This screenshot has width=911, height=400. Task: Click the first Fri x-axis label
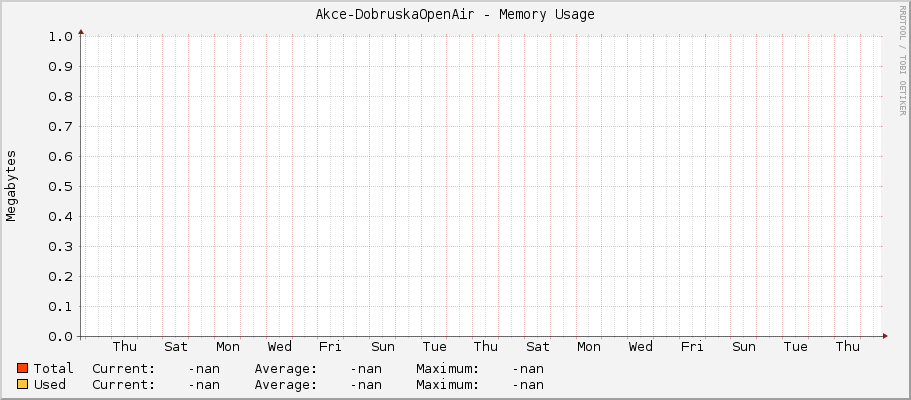click(331, 347)
